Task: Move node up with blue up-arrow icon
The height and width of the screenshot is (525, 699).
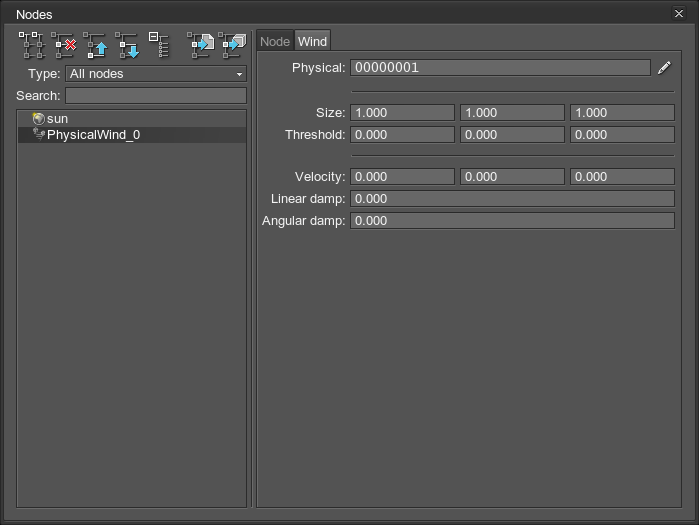Action: (96, 45)
